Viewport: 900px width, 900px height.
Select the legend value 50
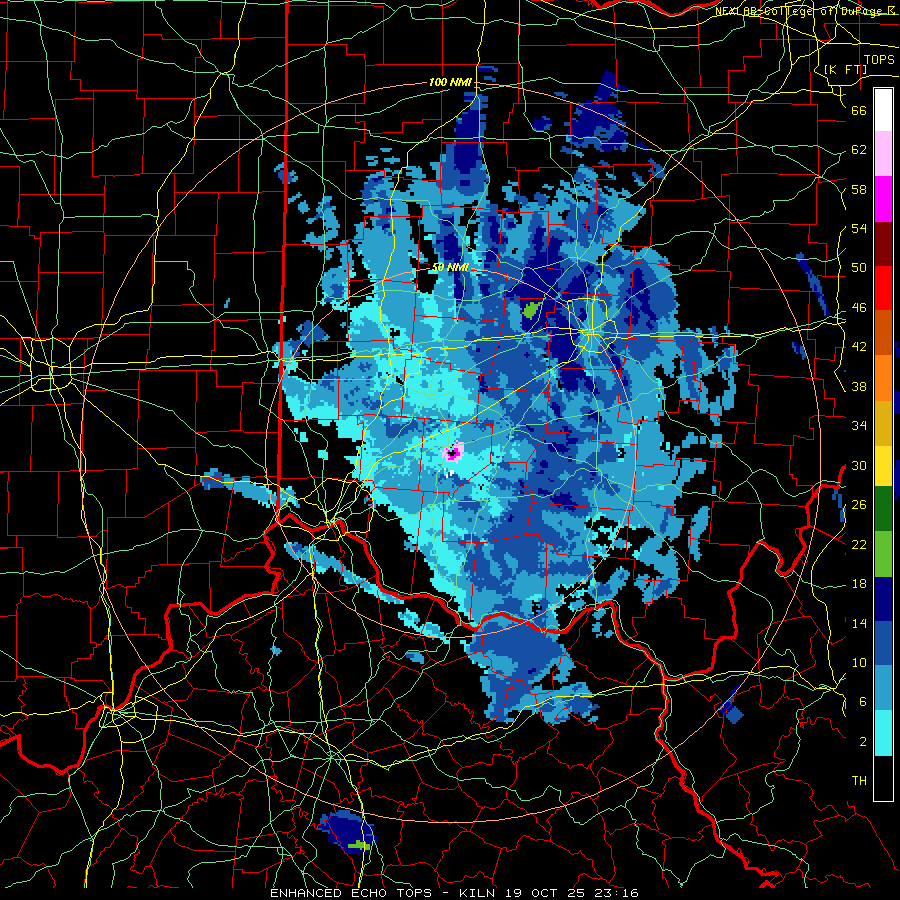(859, 267)
